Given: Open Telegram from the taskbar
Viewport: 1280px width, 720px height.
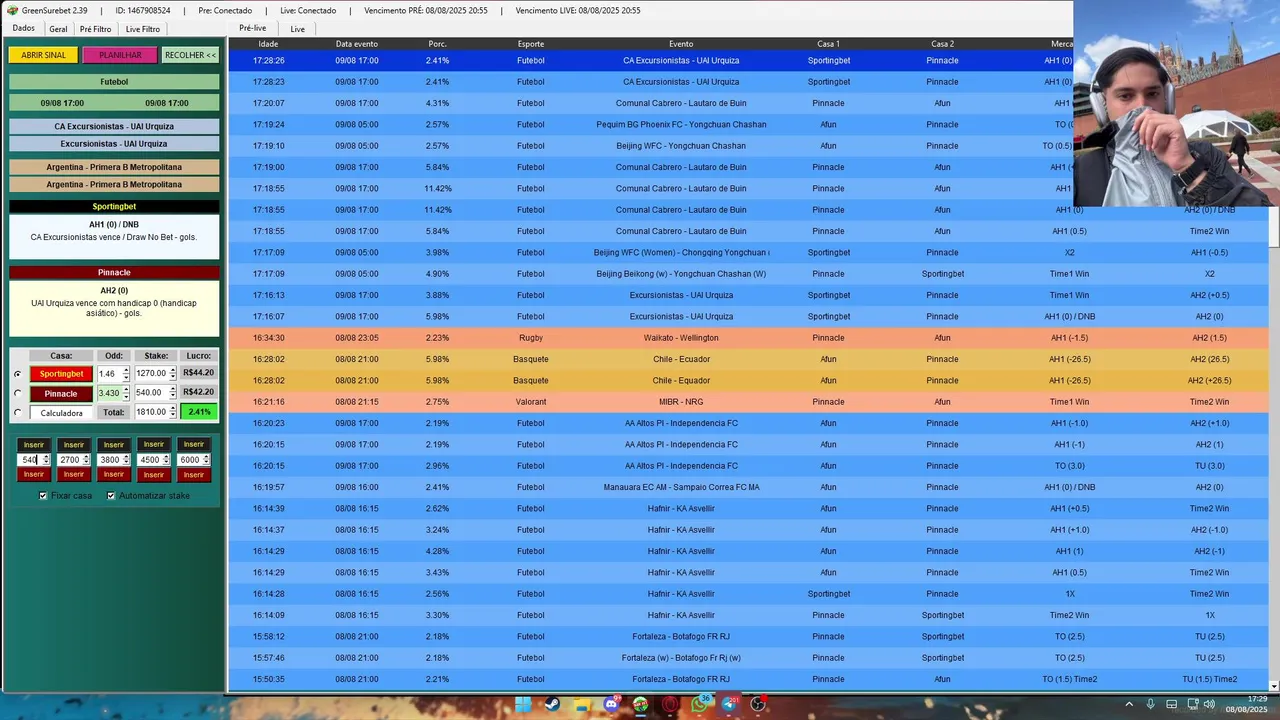Looking at the screenshot, I should pos(728,704).
